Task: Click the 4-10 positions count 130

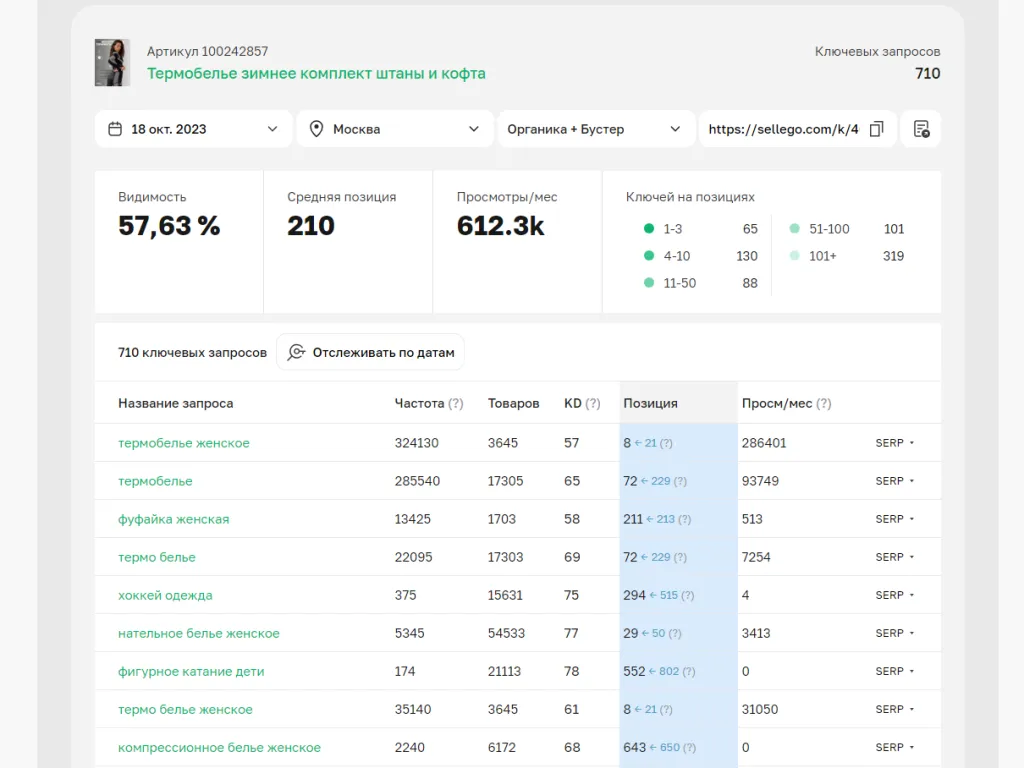Action: (746, 256)
